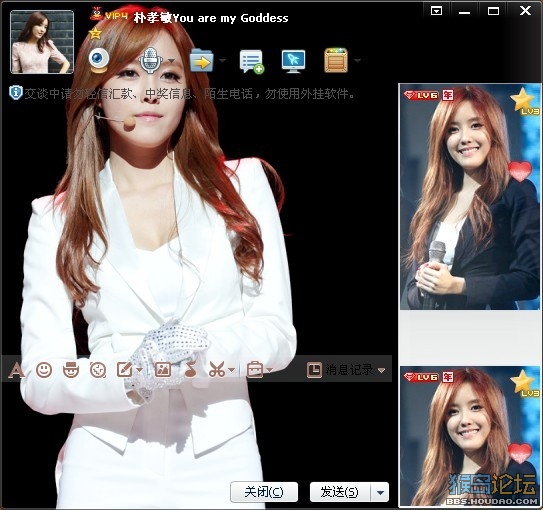543x510 pixels.
Task: Click the 发送(S) send button
Action: (x=340, y=492)
